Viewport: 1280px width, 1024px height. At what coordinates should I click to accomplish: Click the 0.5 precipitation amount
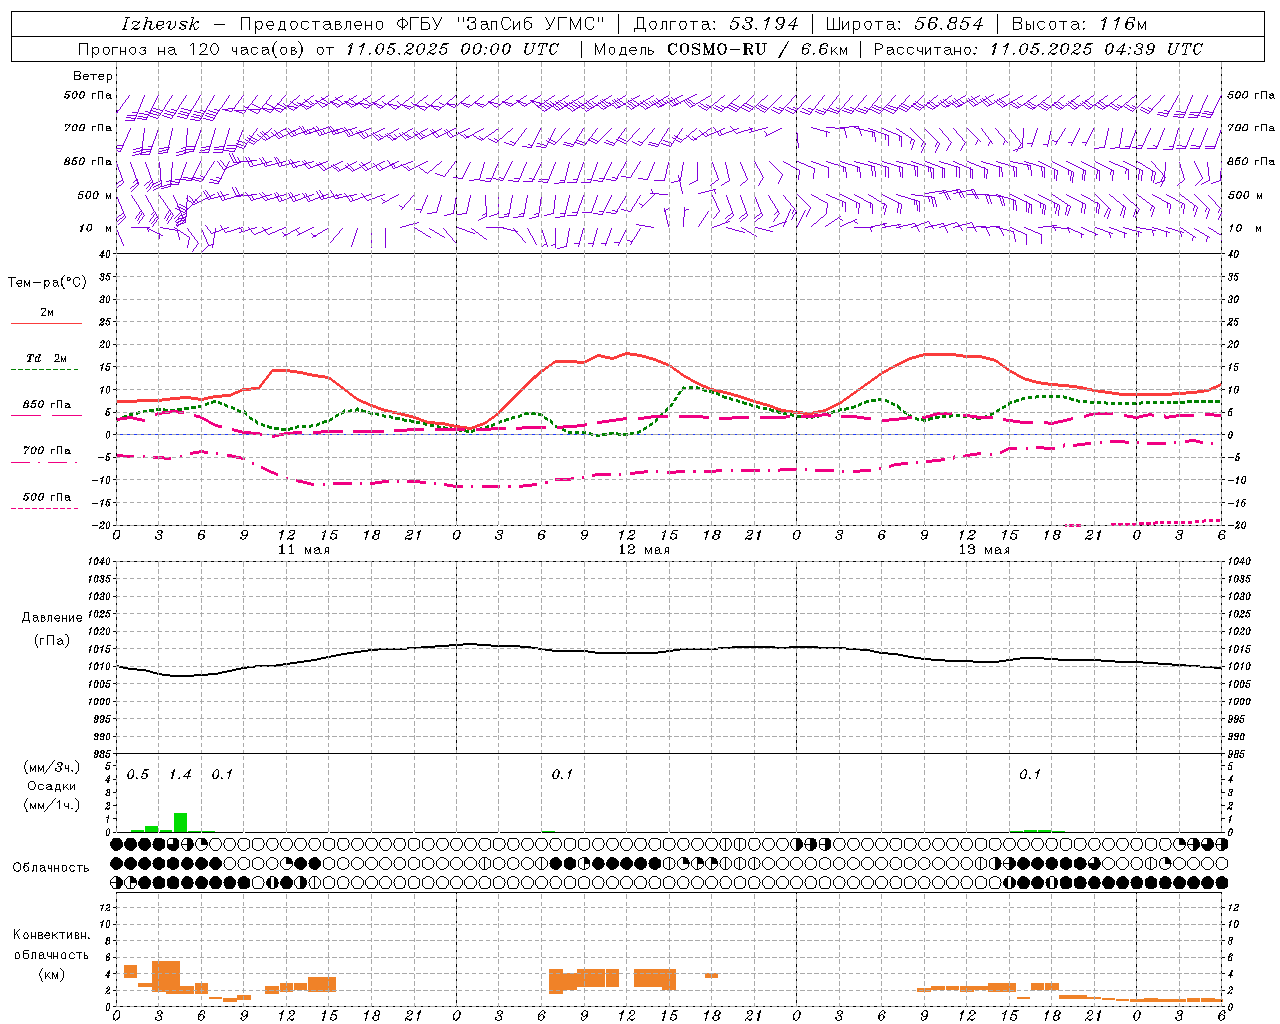138,774
